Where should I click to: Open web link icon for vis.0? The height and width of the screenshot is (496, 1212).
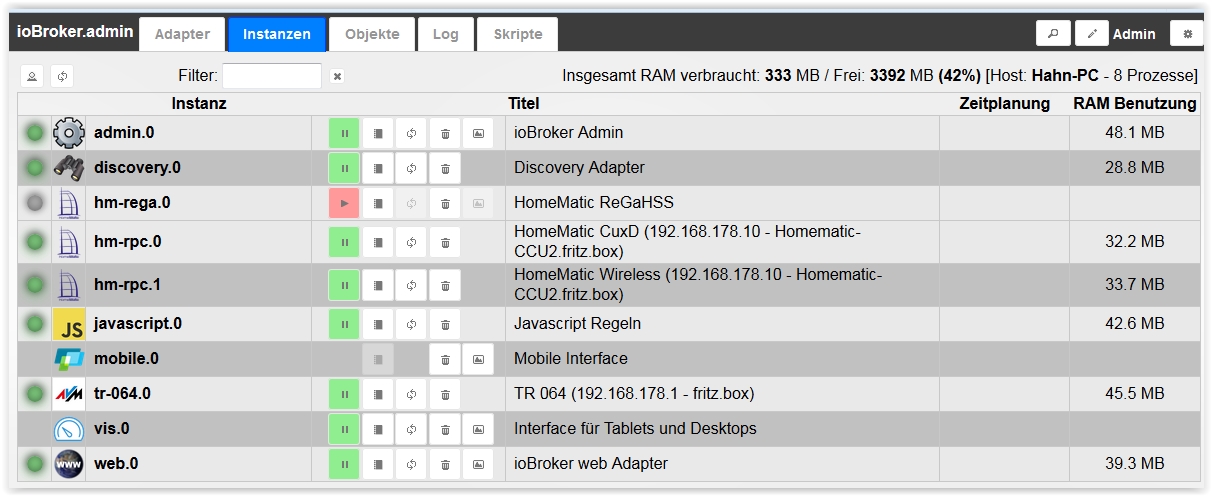click(479, 429)
